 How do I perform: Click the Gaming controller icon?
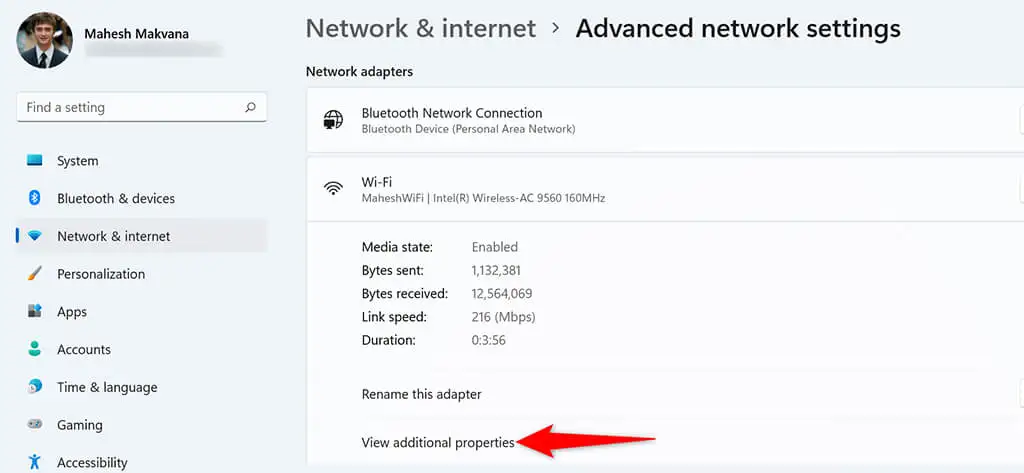coord(35,425)
